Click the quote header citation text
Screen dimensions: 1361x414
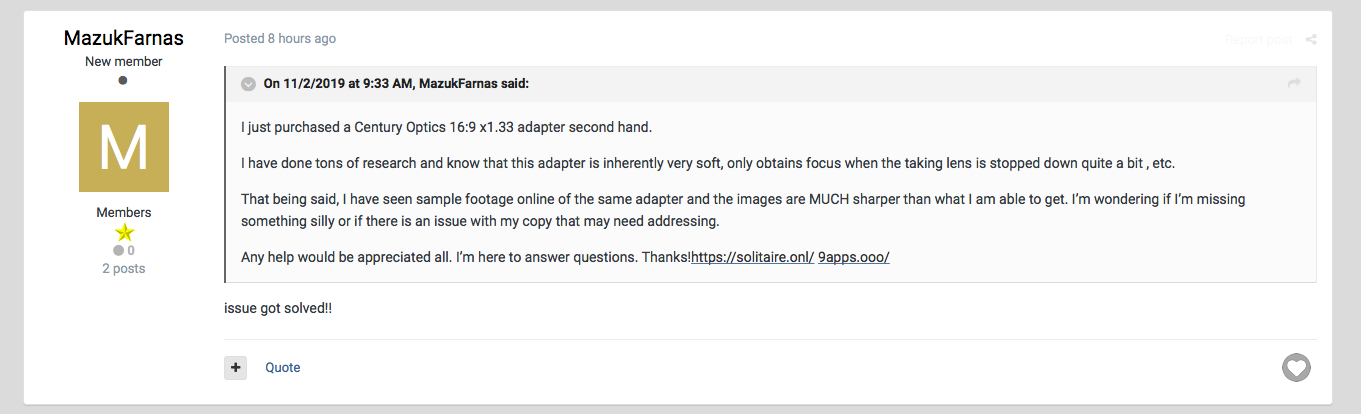pos(396,84)
